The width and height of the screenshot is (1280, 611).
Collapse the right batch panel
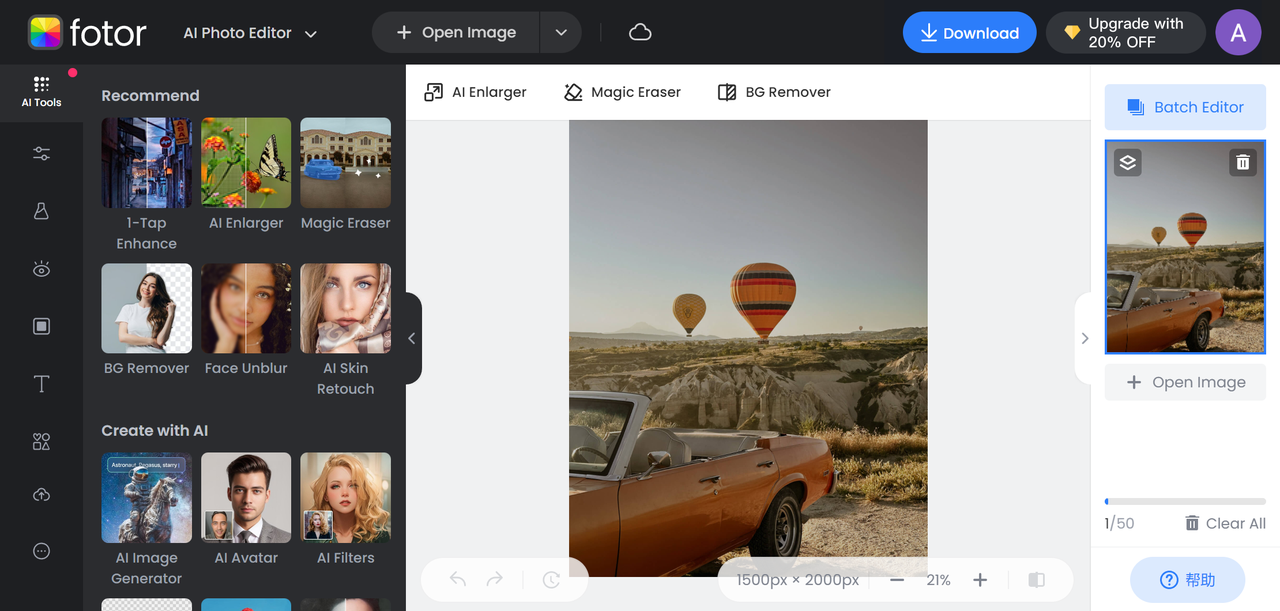1084,338
